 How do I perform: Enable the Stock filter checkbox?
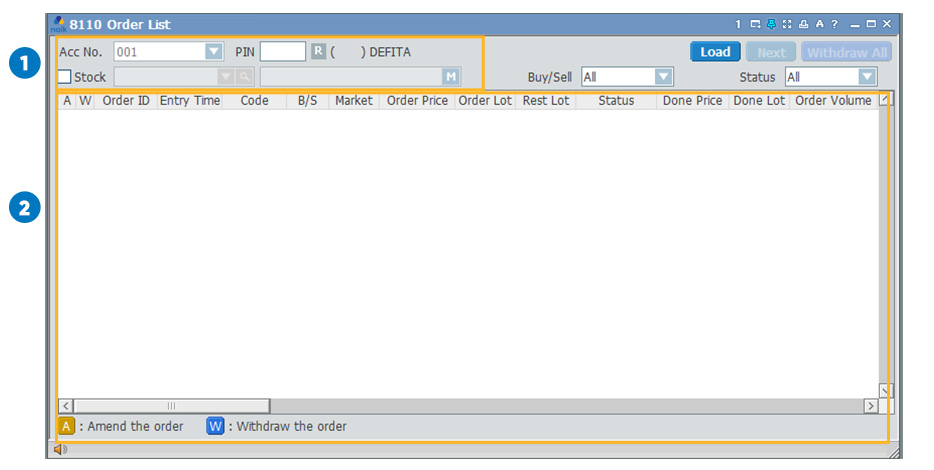pyautogui.click(x=65, y=77)
